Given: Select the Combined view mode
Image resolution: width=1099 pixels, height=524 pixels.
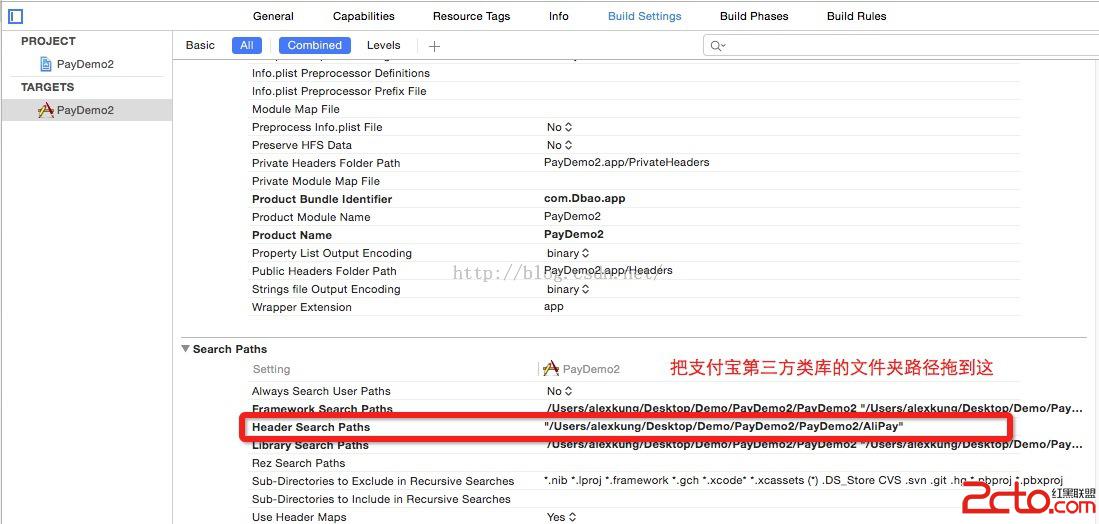Looking at the screenshot, I should click(315, 46).
